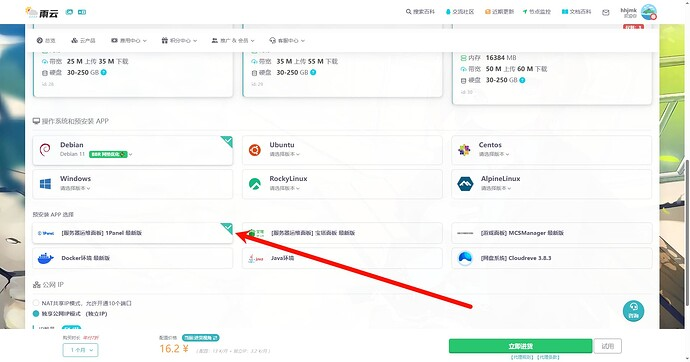The width and height of the screenshot is (690, 362).
Task: Click the Docker whale icon
Action: 45,258
